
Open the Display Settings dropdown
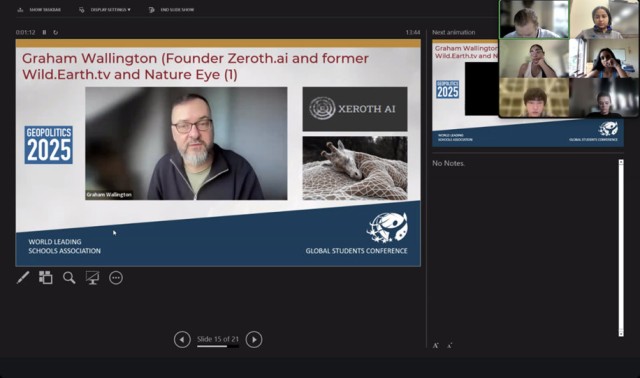pyautogui.click(x=105, y=9)
